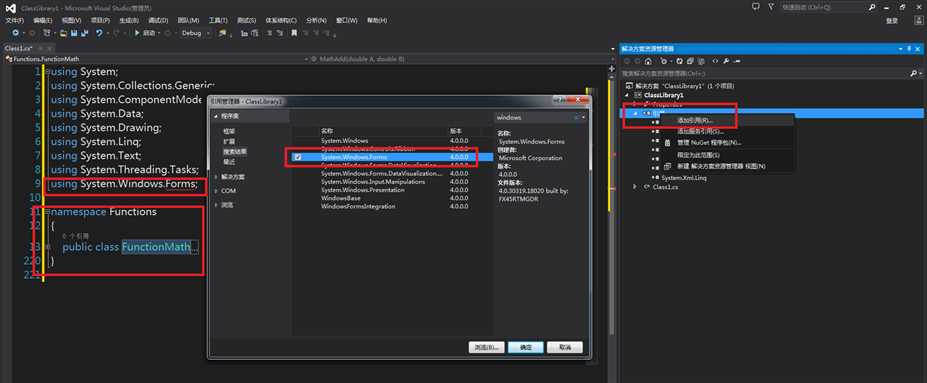Click the Visual Studio logo icon
Screen dimensions: 927x383
click(11, 8)
